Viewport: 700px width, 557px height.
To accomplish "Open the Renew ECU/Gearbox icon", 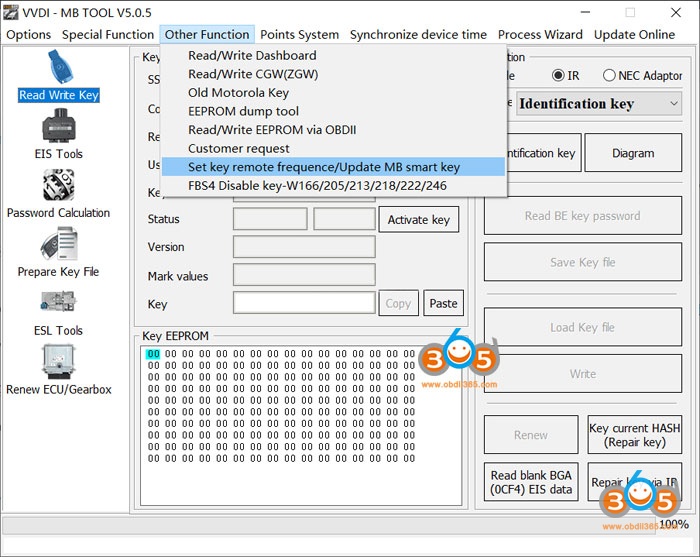I will (x=58, y=370).
